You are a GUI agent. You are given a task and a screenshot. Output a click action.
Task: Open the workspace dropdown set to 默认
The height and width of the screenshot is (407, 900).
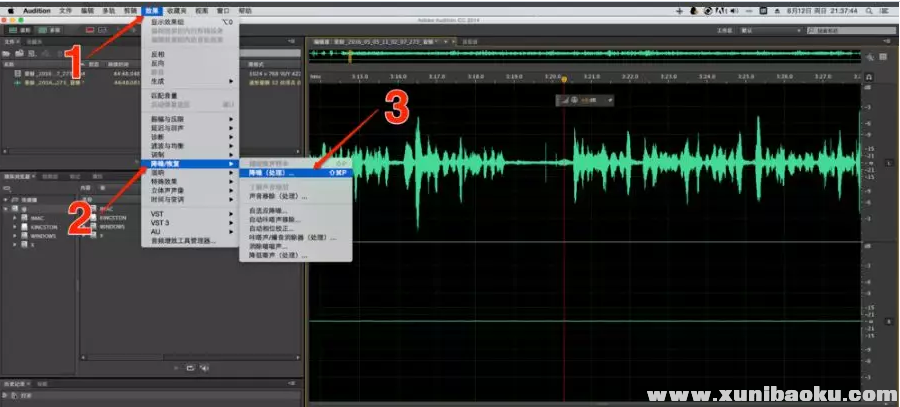pos(770,30)
